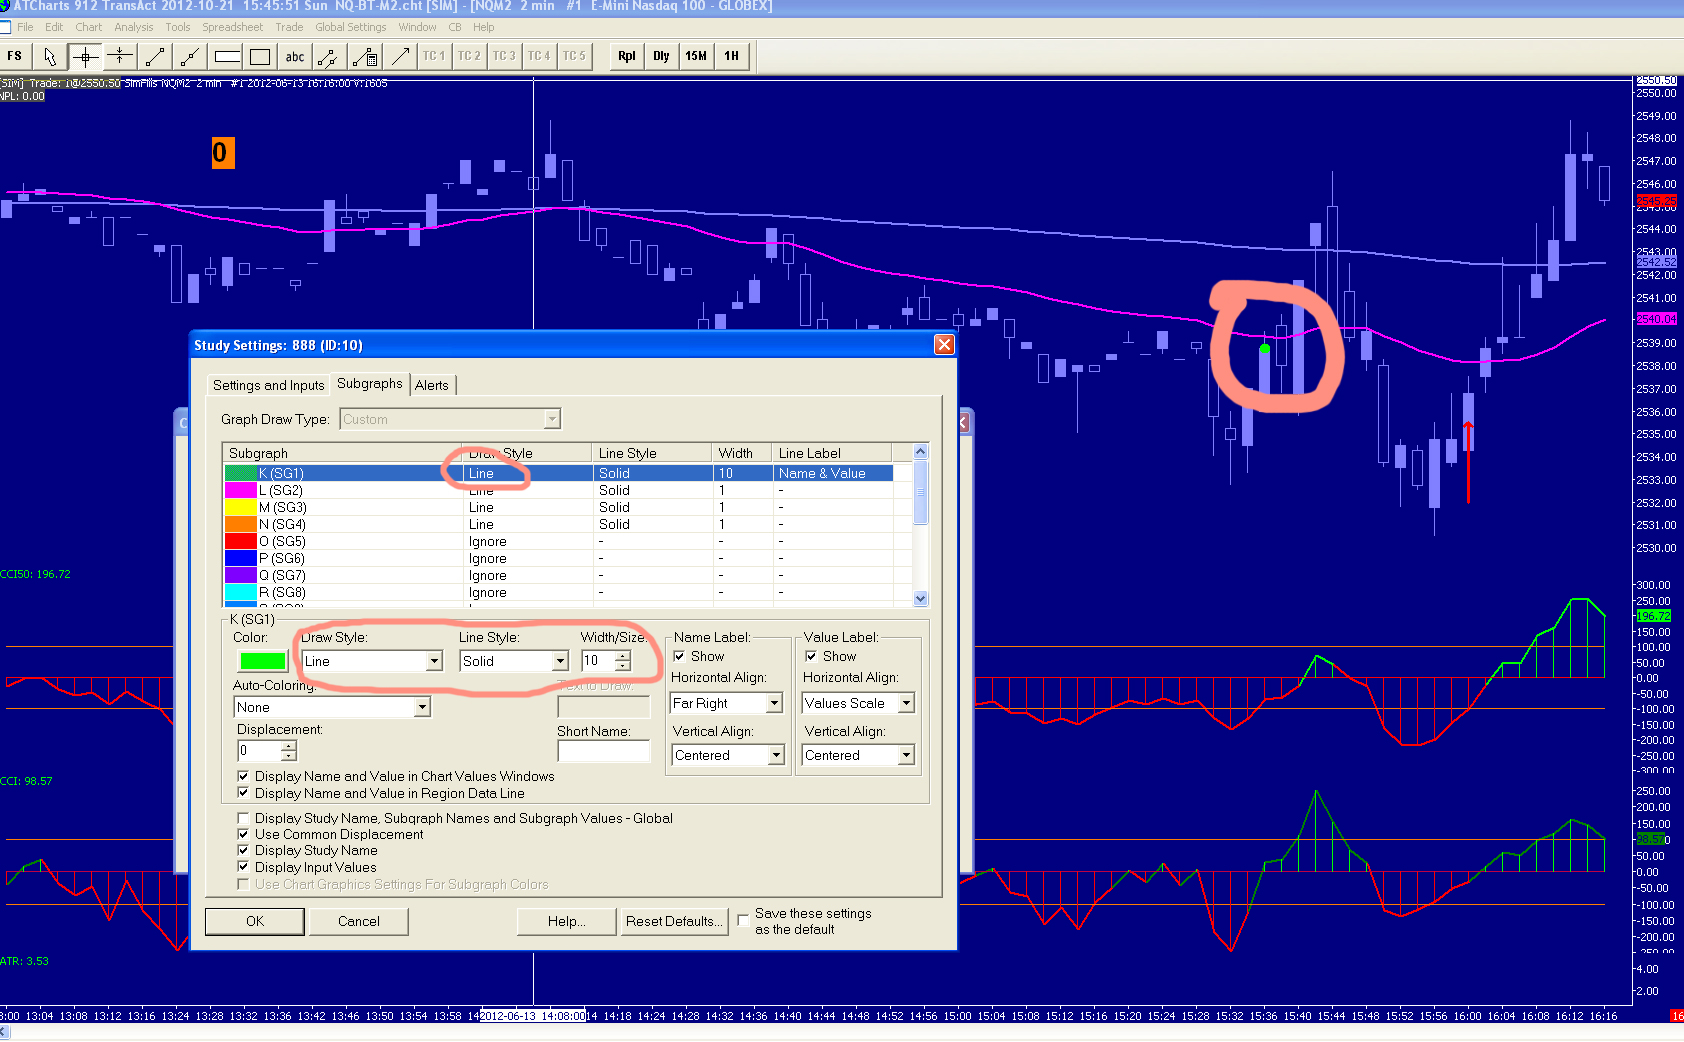The image size is (1684, 1042).
Task: Click the TC 4 toolbar button
Action: [539, 56]
